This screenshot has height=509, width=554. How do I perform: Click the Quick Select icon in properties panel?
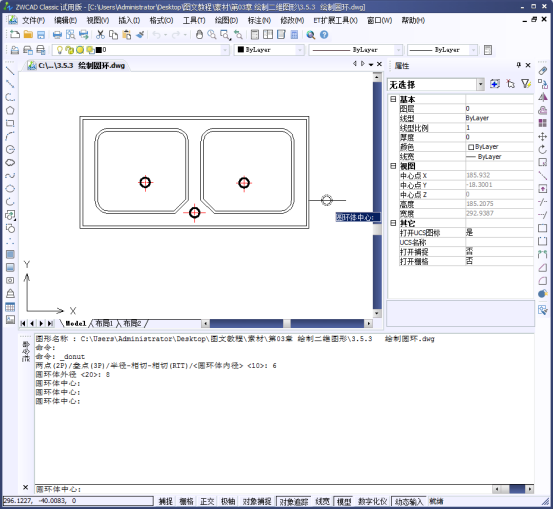pos(526,84)
